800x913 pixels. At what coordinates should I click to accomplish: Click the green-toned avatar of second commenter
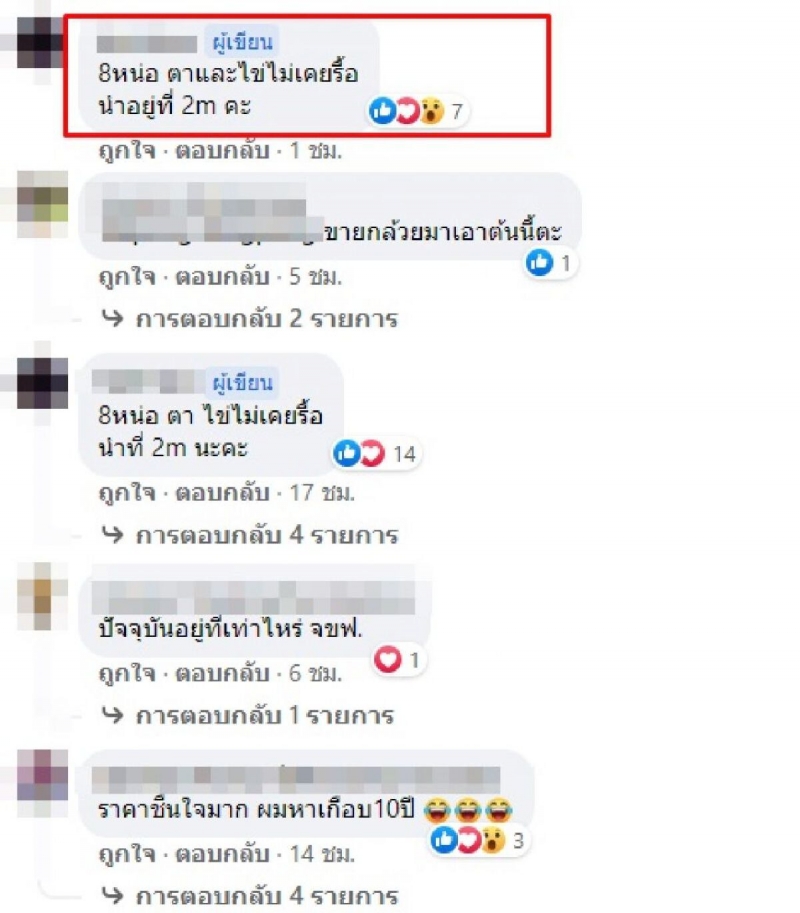(42, 204)
